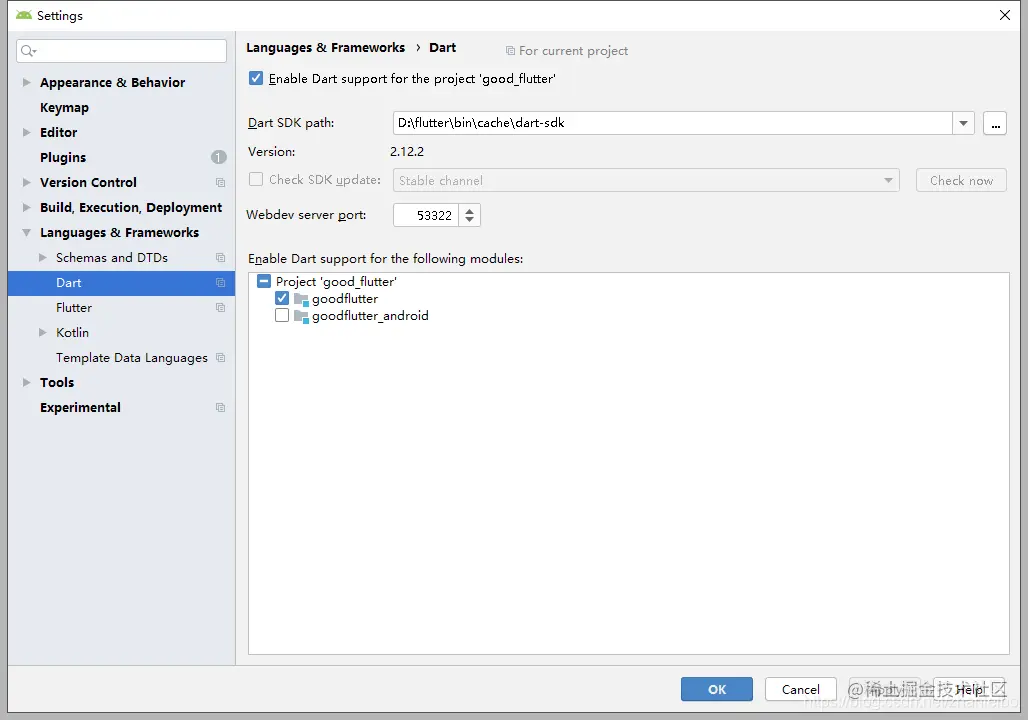The height and width of the screenshot is (720, 1028).
Task: Click the project-level icon next to Template Data Languages
Action: click(x=220, y=358)
